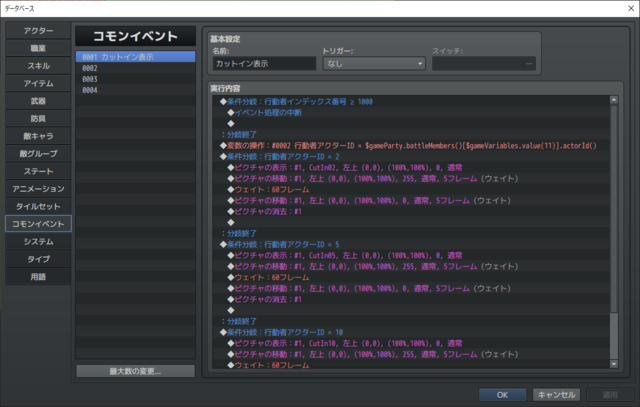Click the キャンセル button
Viewport: 640px width, 407px height.
pos(556,395)
